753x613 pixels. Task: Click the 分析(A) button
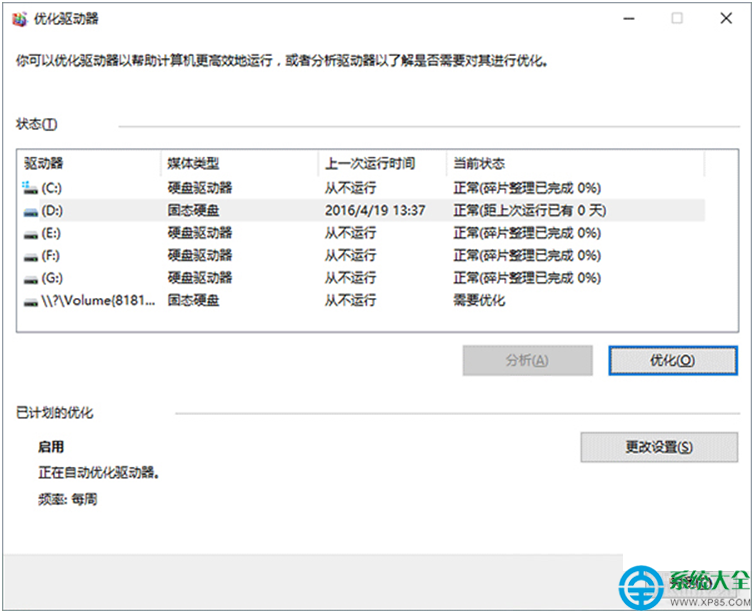[x=527, y=360]
